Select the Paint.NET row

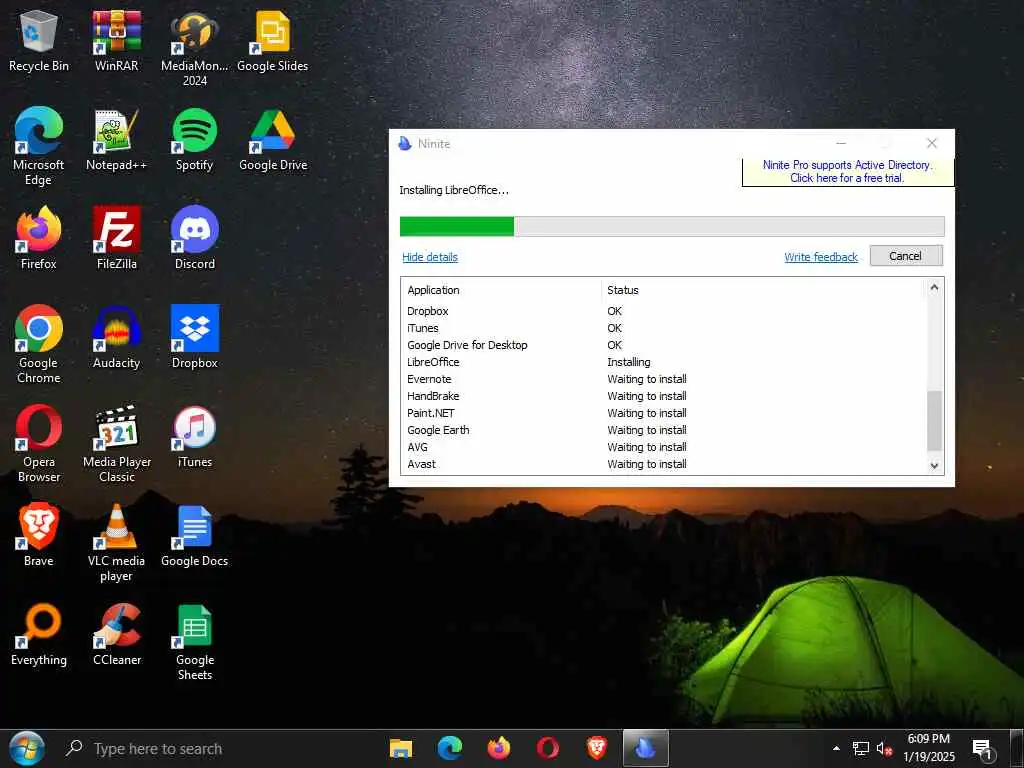(664, 413)
